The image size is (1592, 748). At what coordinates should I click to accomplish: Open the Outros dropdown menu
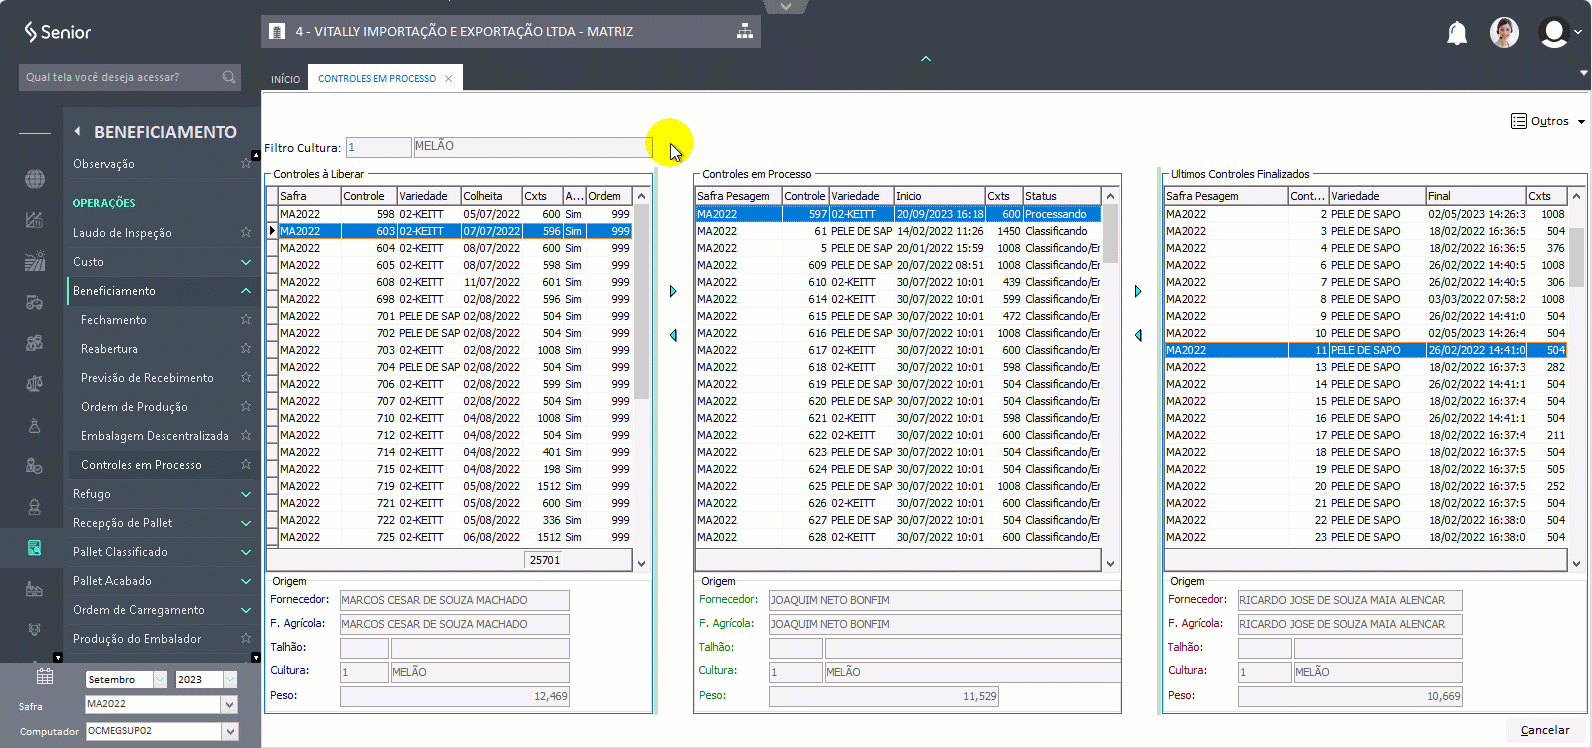(1548, 121)
